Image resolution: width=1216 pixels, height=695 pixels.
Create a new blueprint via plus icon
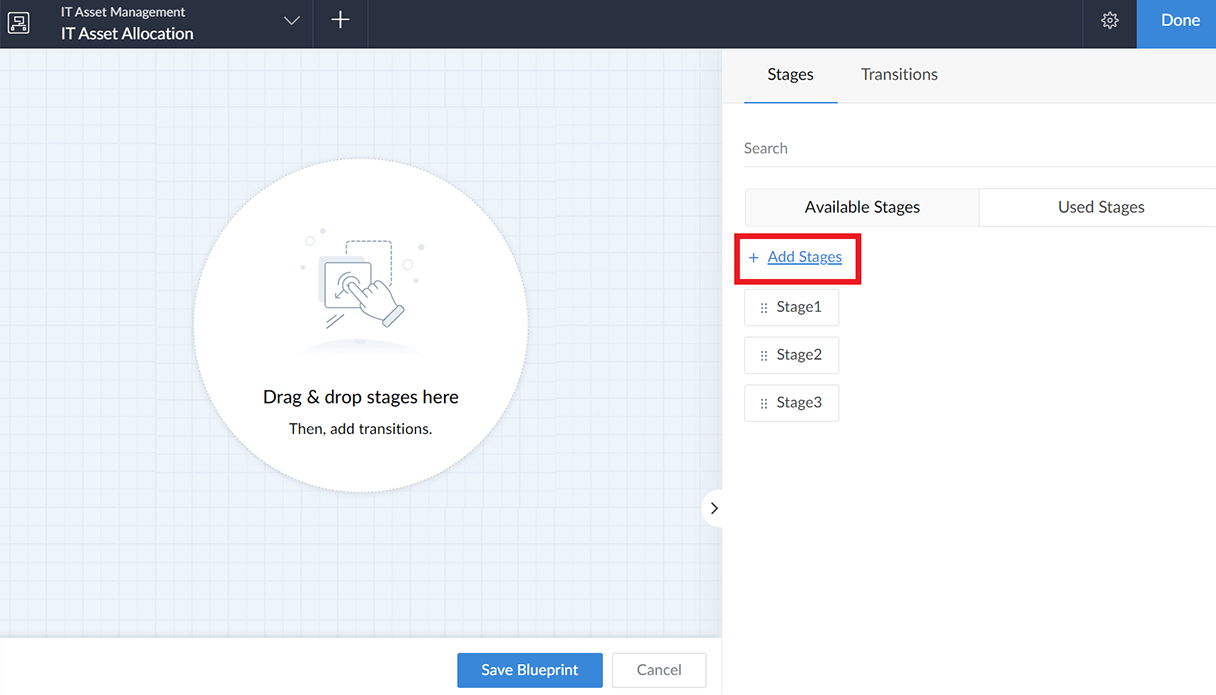340,19
